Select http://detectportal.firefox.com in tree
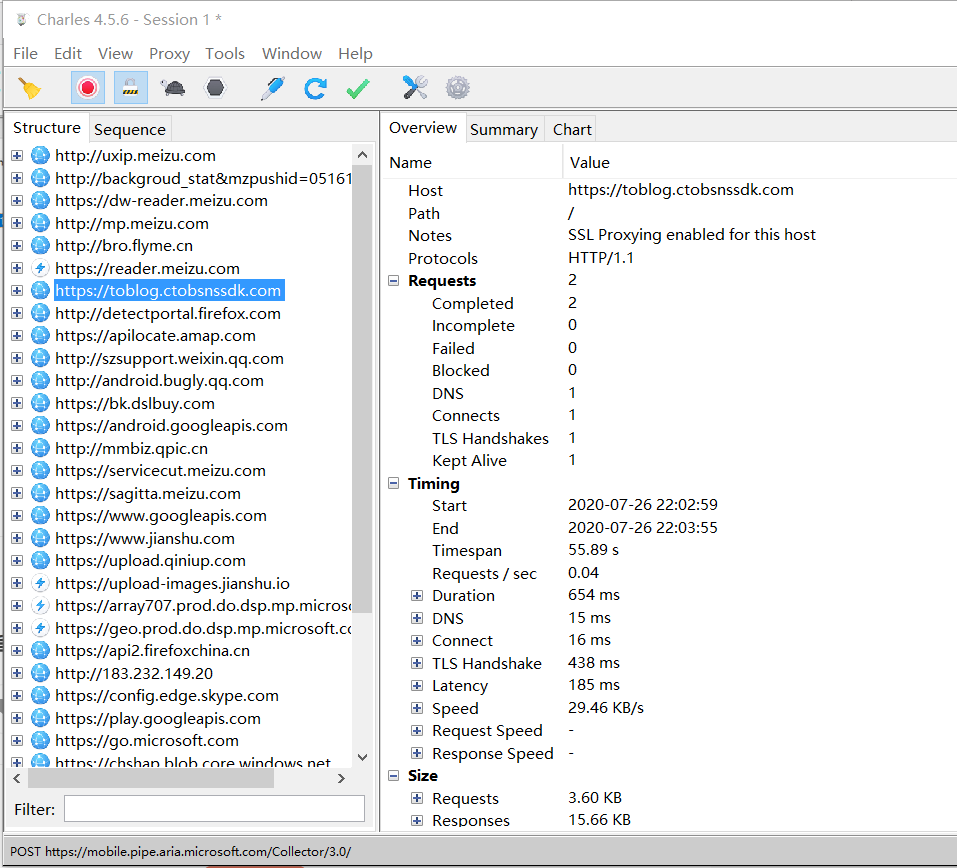The image size is (957, 868). [168, 313]
